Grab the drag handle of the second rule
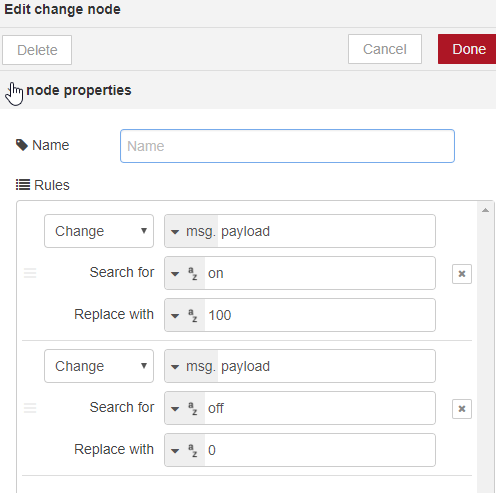 pos(30,408)
